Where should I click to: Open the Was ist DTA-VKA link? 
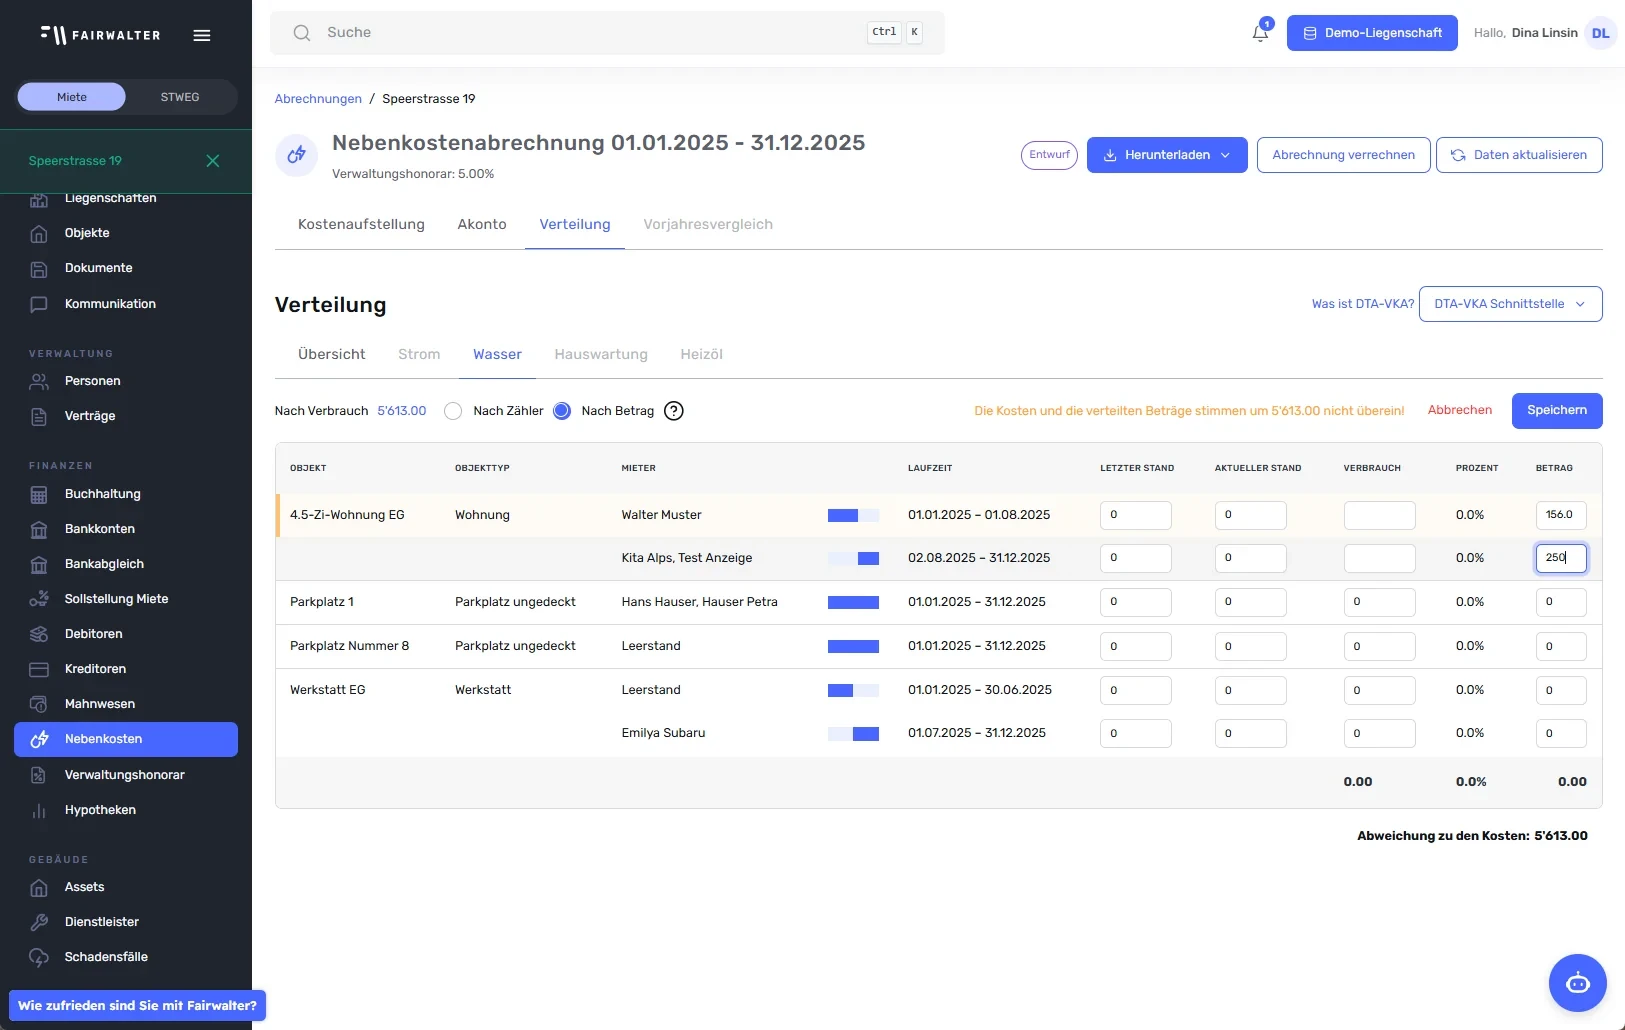pos(1363,304)
